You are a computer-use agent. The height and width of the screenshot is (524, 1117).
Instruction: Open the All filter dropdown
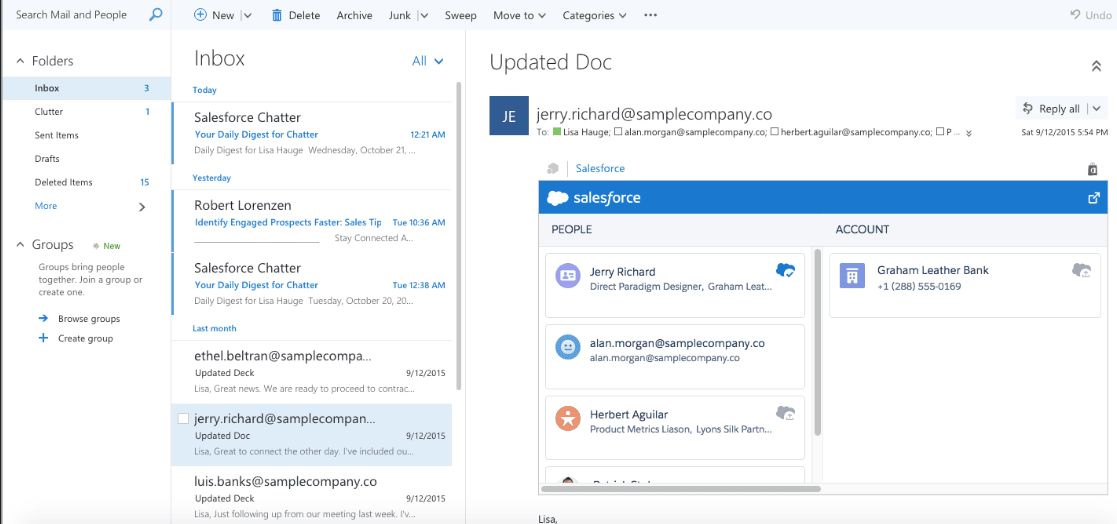[x=427, y=61]
